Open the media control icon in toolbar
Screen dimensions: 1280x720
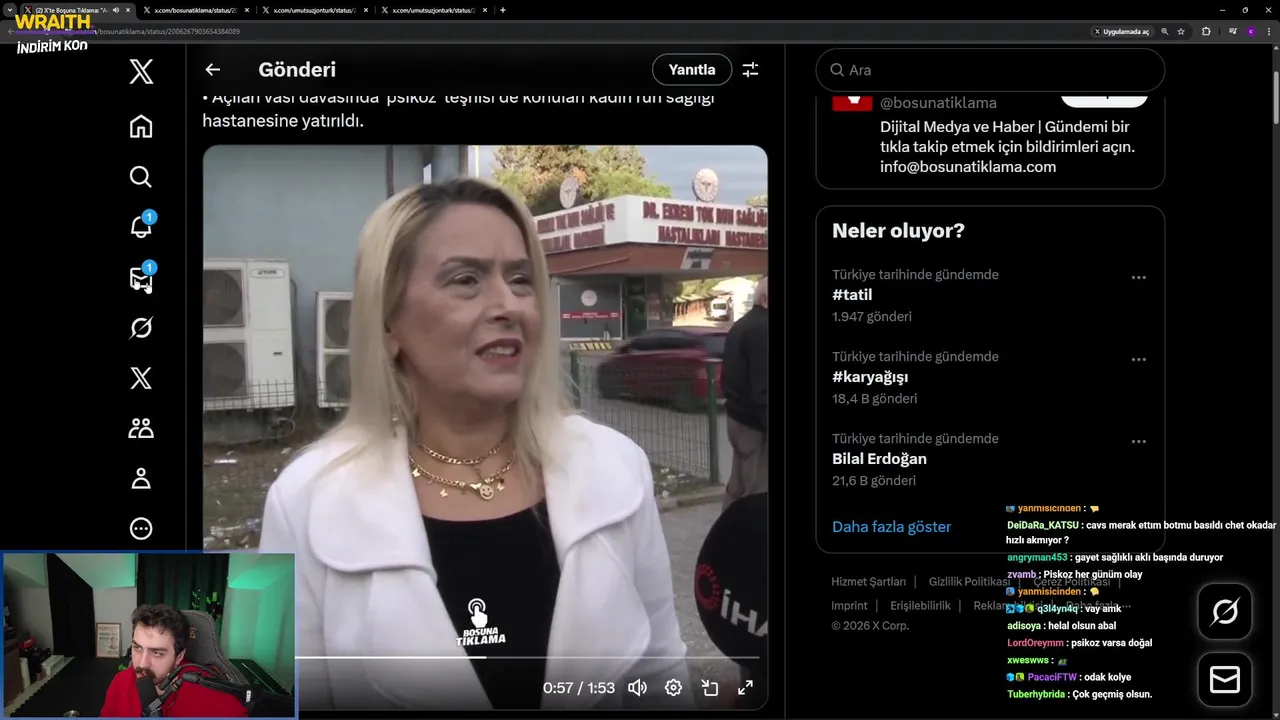pyautogui.click(x=1233, y=31)
